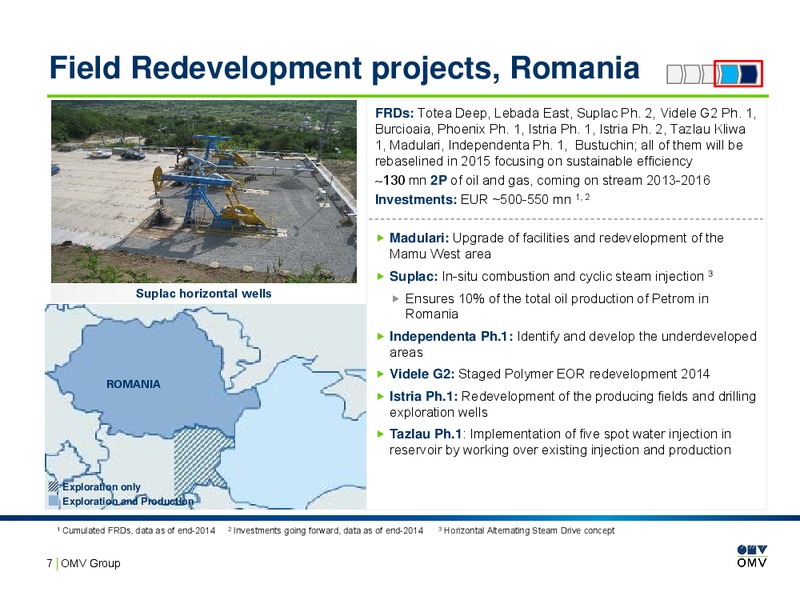Screen dimensions: 800x600
Task: Click the green arrow beside Istria Ph.1
Action: pos(380,396)
